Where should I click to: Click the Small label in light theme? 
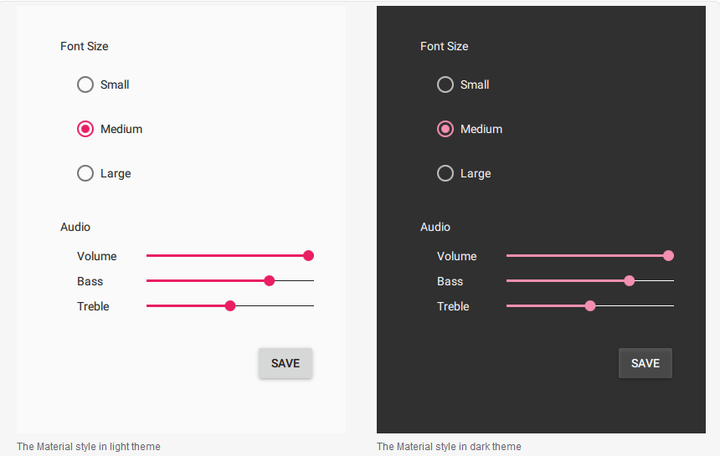click(x=115, y=85)
